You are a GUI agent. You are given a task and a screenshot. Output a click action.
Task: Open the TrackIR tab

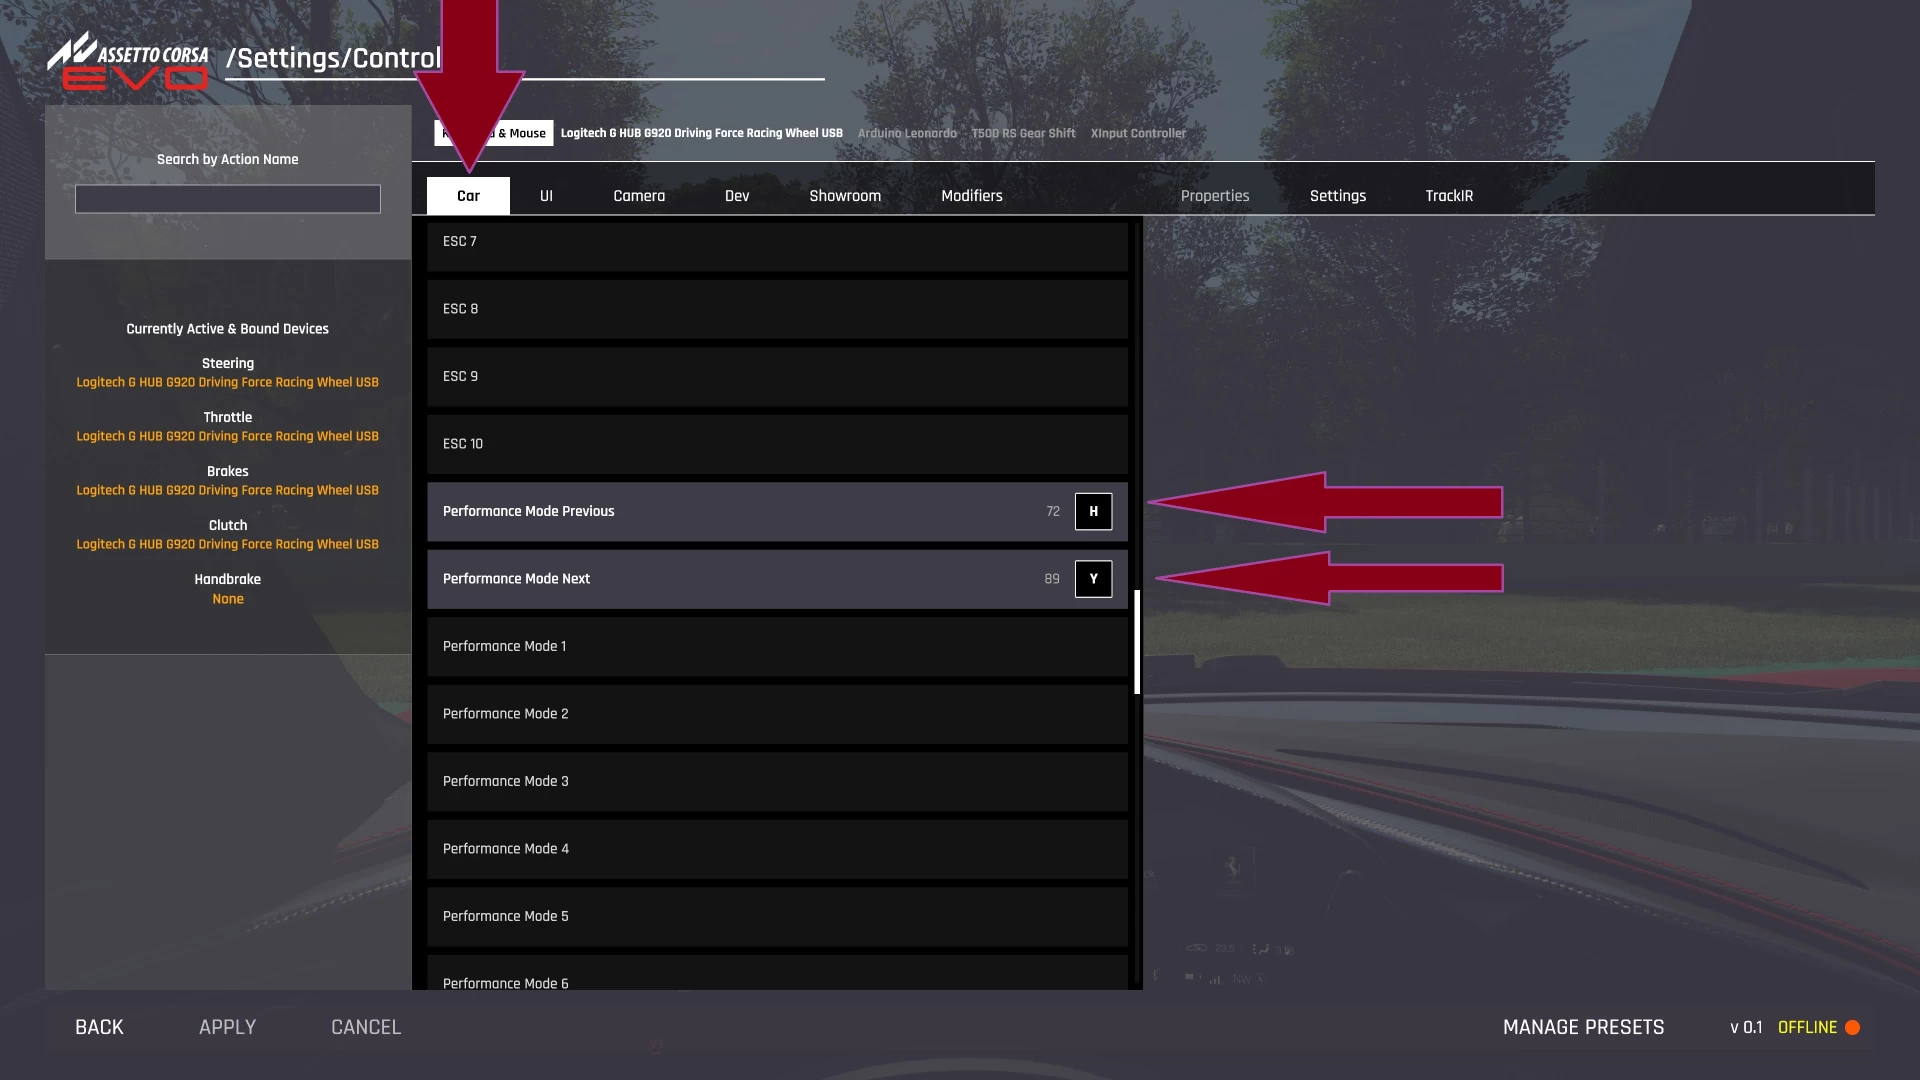(1449, 196)
